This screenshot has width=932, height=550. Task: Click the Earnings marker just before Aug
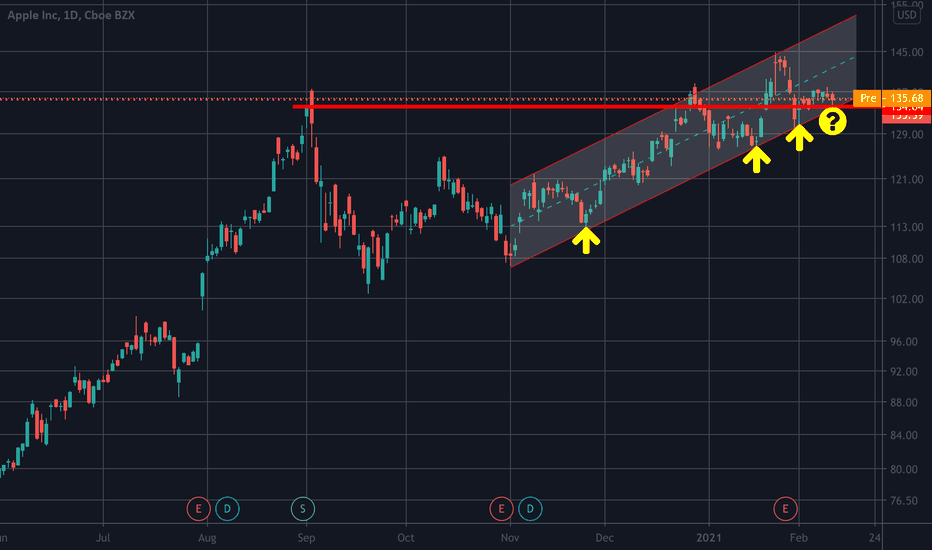pyautogui.click(x=199, y=509)
